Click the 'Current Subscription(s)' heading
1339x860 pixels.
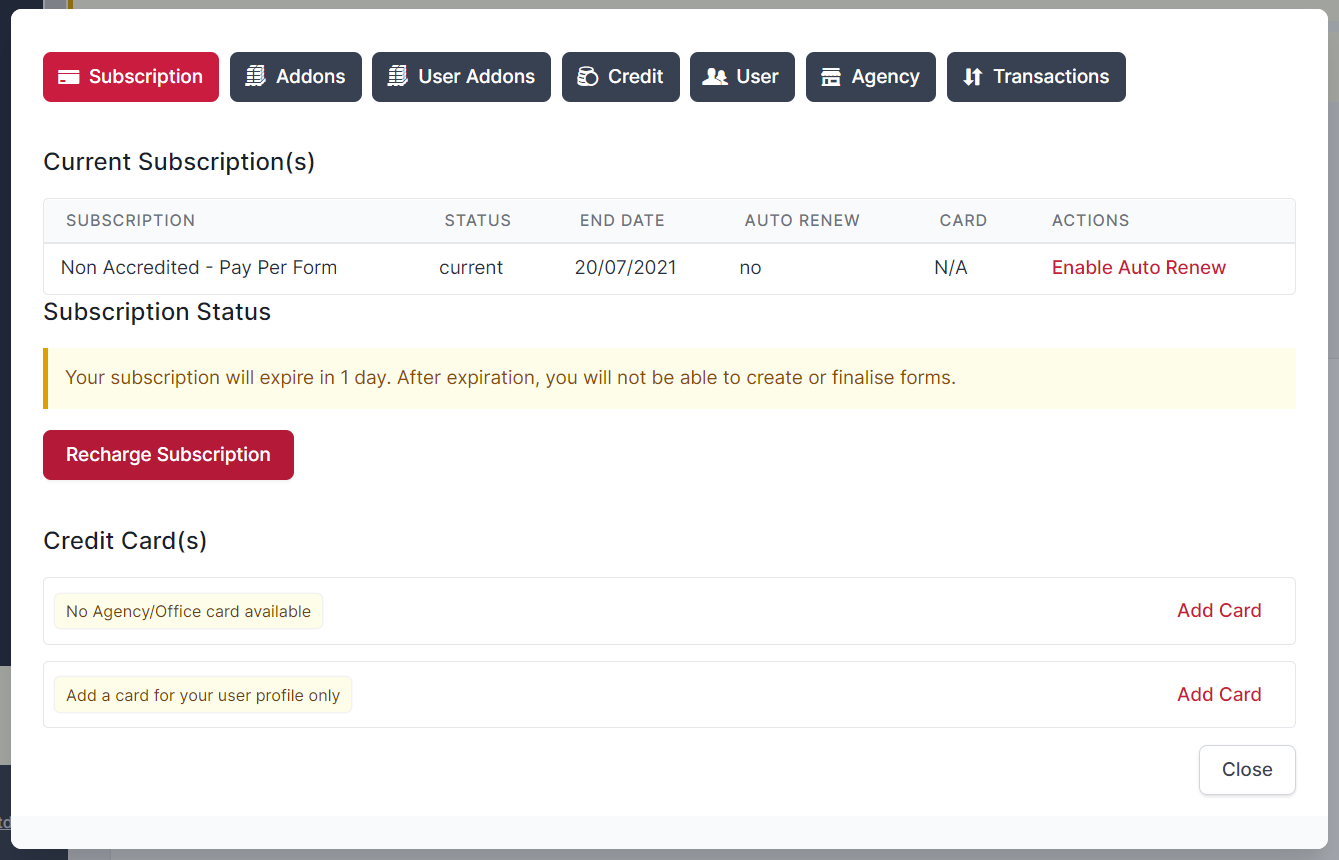[x=179, y=162]
